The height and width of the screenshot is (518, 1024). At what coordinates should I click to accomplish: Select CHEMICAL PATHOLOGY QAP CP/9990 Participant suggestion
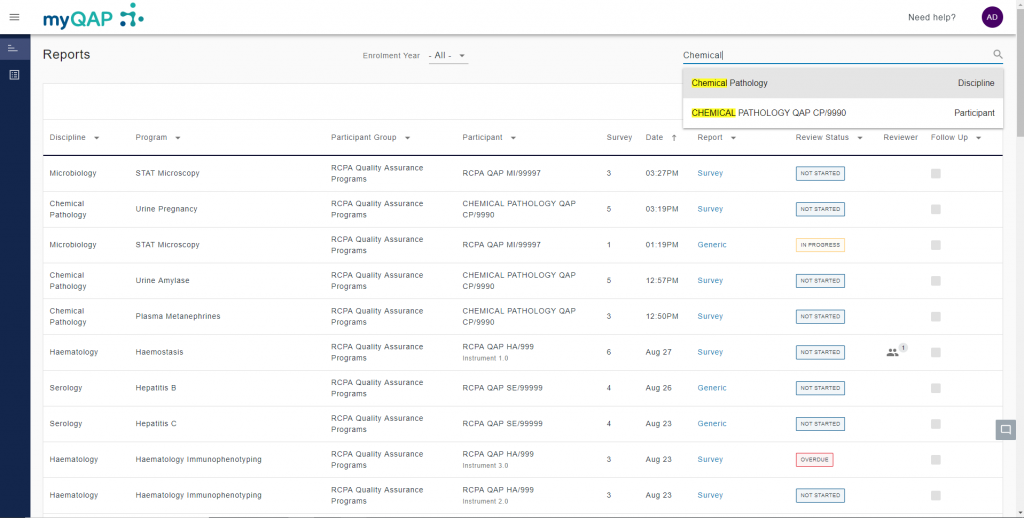842,113
